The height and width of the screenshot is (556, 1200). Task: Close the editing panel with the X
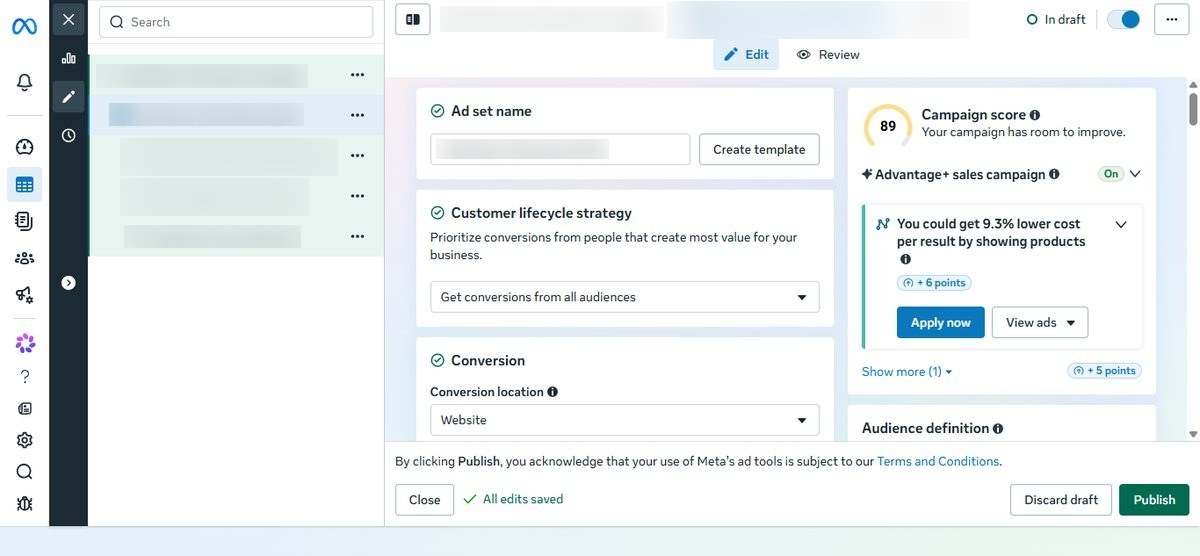point(68,19)
